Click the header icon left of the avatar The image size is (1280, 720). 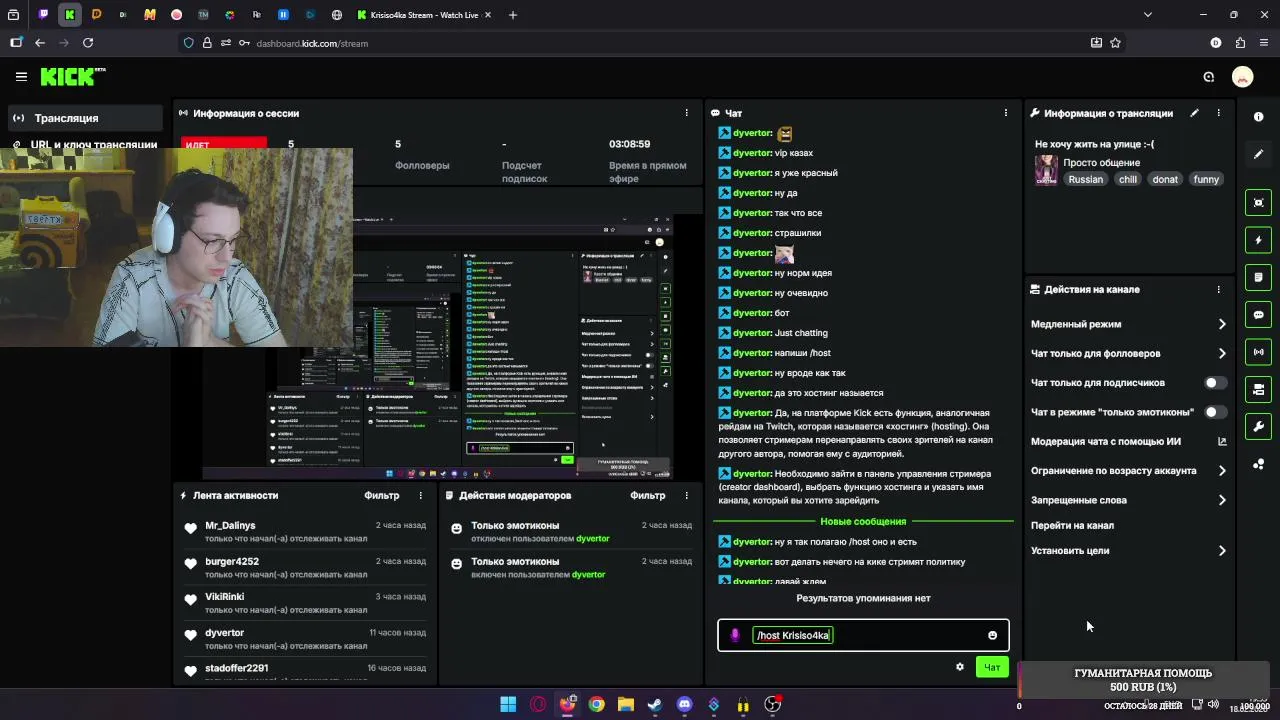(x=1209, y=77)
